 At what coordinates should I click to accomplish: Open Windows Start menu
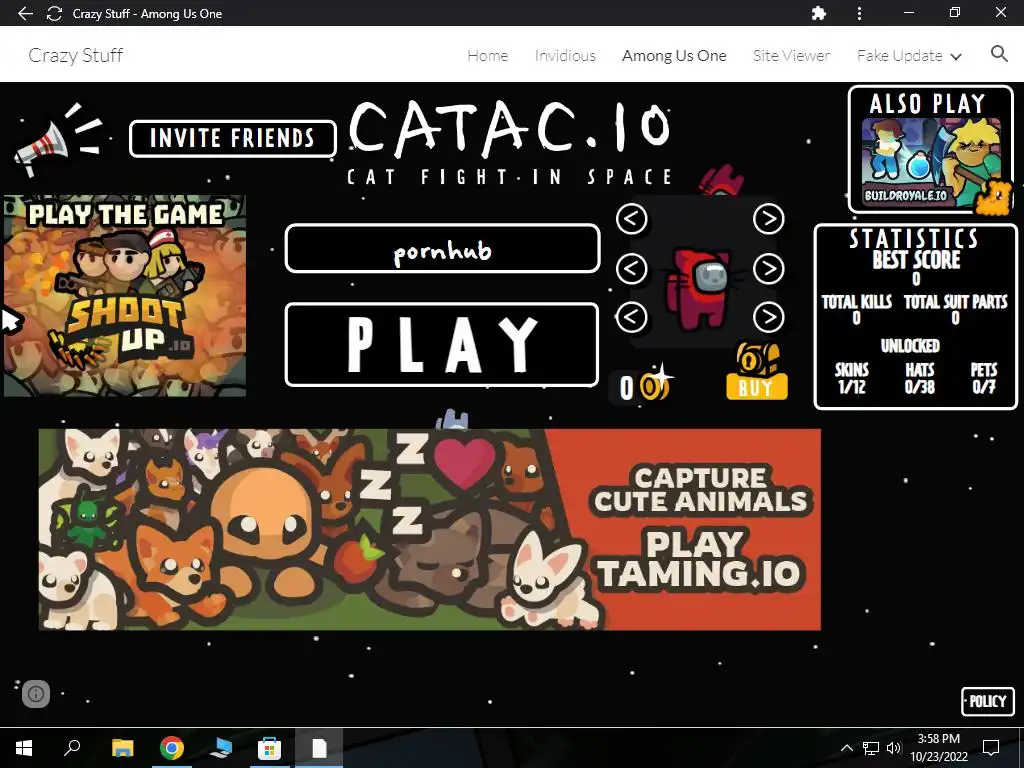(24, 748)
